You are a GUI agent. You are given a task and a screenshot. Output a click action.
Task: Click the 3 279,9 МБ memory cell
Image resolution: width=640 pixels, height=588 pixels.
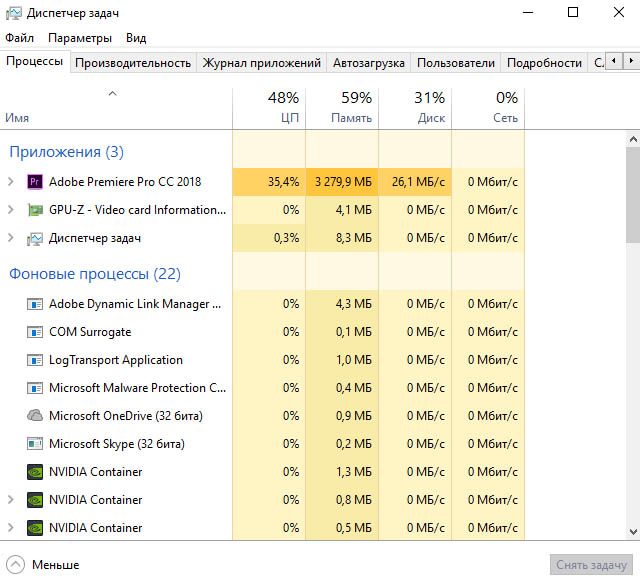(x=342, y=182)
